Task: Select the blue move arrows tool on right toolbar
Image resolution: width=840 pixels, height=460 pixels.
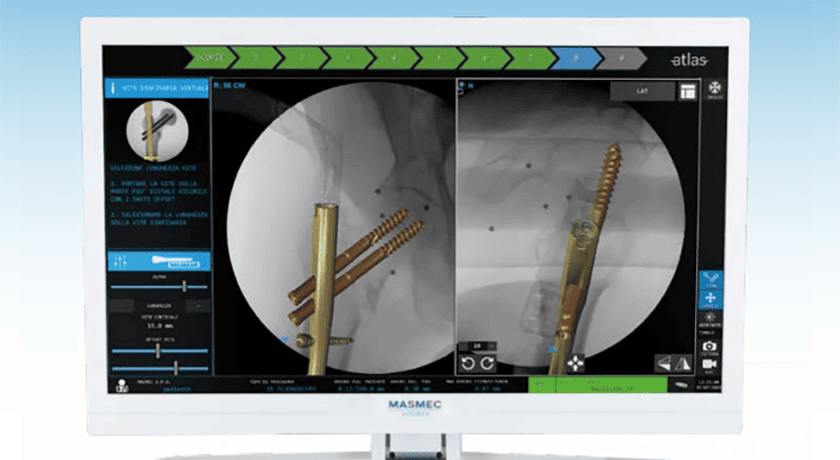Action: coord(711,299)
